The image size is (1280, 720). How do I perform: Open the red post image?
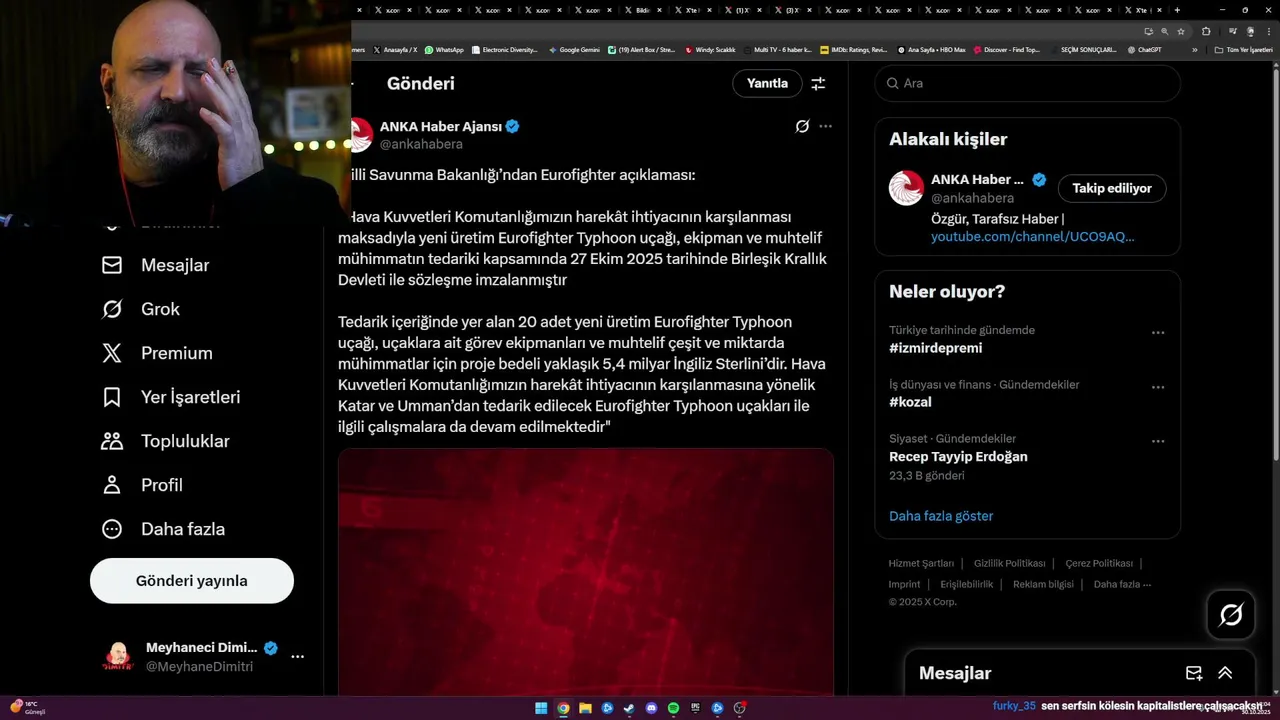pyautogui.click(x=586, y=571)
